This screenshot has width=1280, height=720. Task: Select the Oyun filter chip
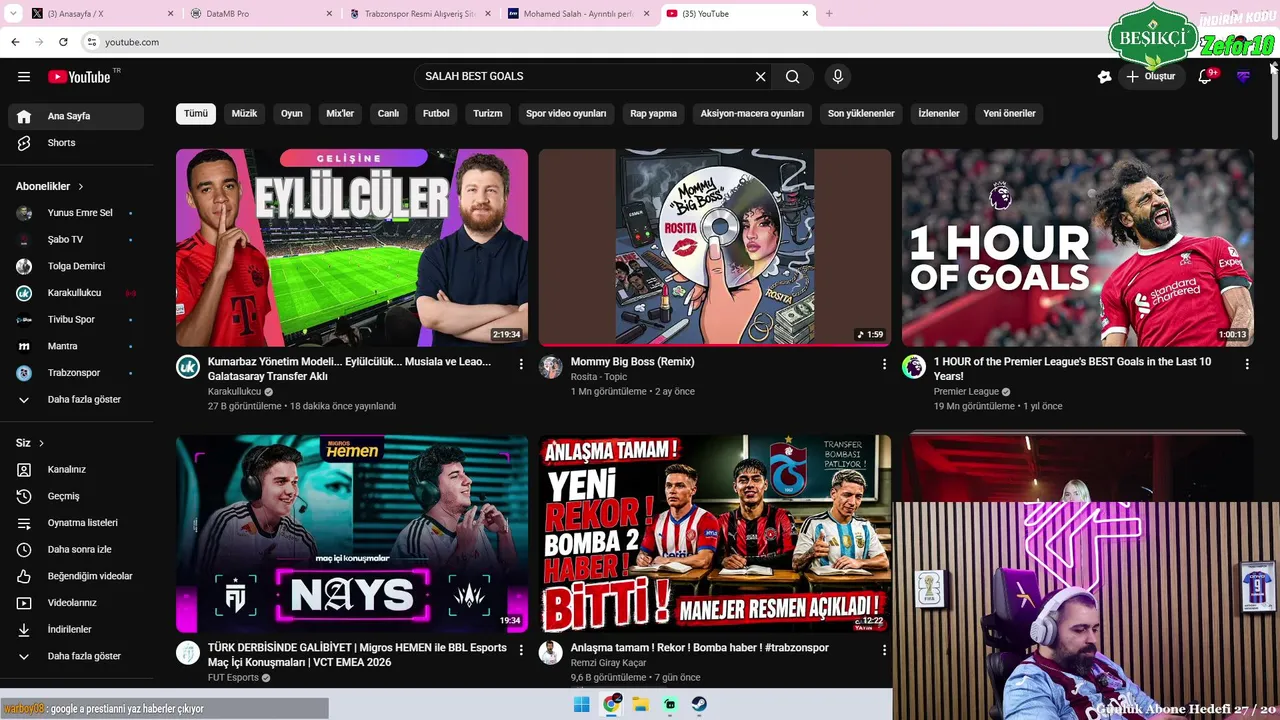292,114
